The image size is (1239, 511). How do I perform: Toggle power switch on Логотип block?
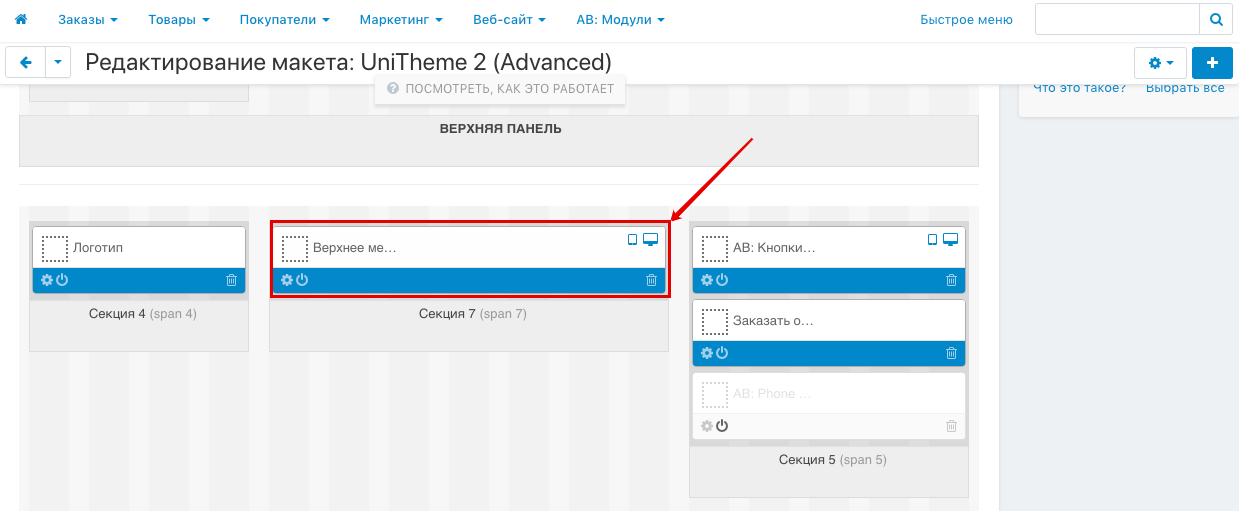(62, 280)
